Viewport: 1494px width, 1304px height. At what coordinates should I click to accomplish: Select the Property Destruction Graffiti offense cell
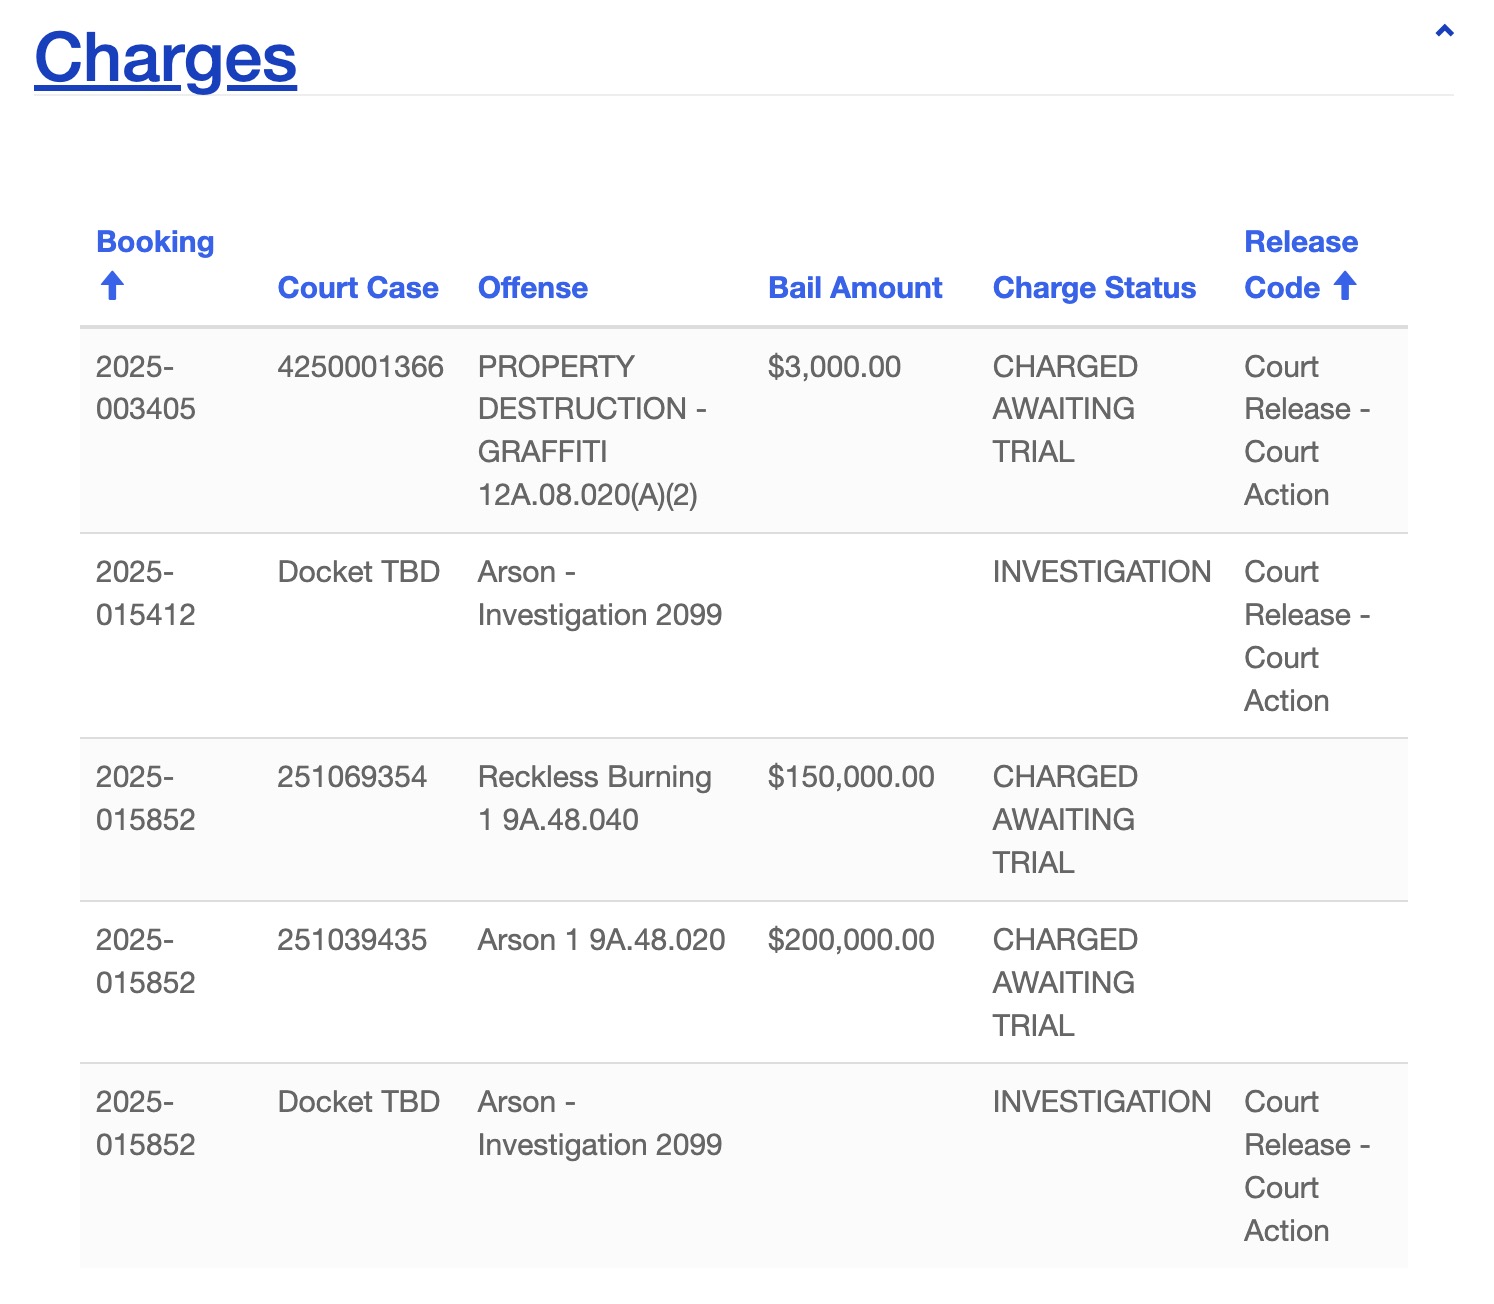(x=591, y=430)
